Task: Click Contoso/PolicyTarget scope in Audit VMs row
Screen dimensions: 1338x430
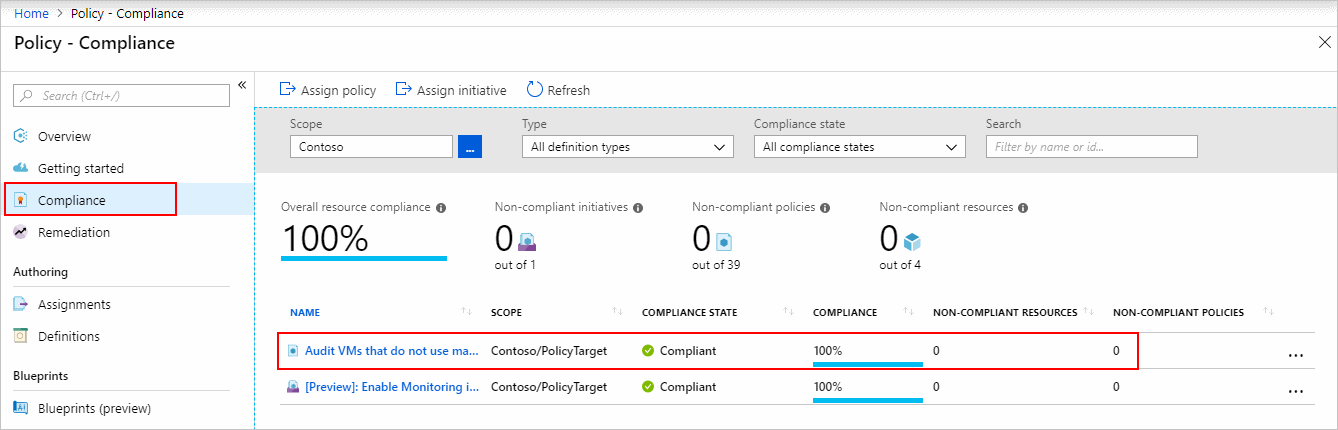Action: click(x=549, y=351)
